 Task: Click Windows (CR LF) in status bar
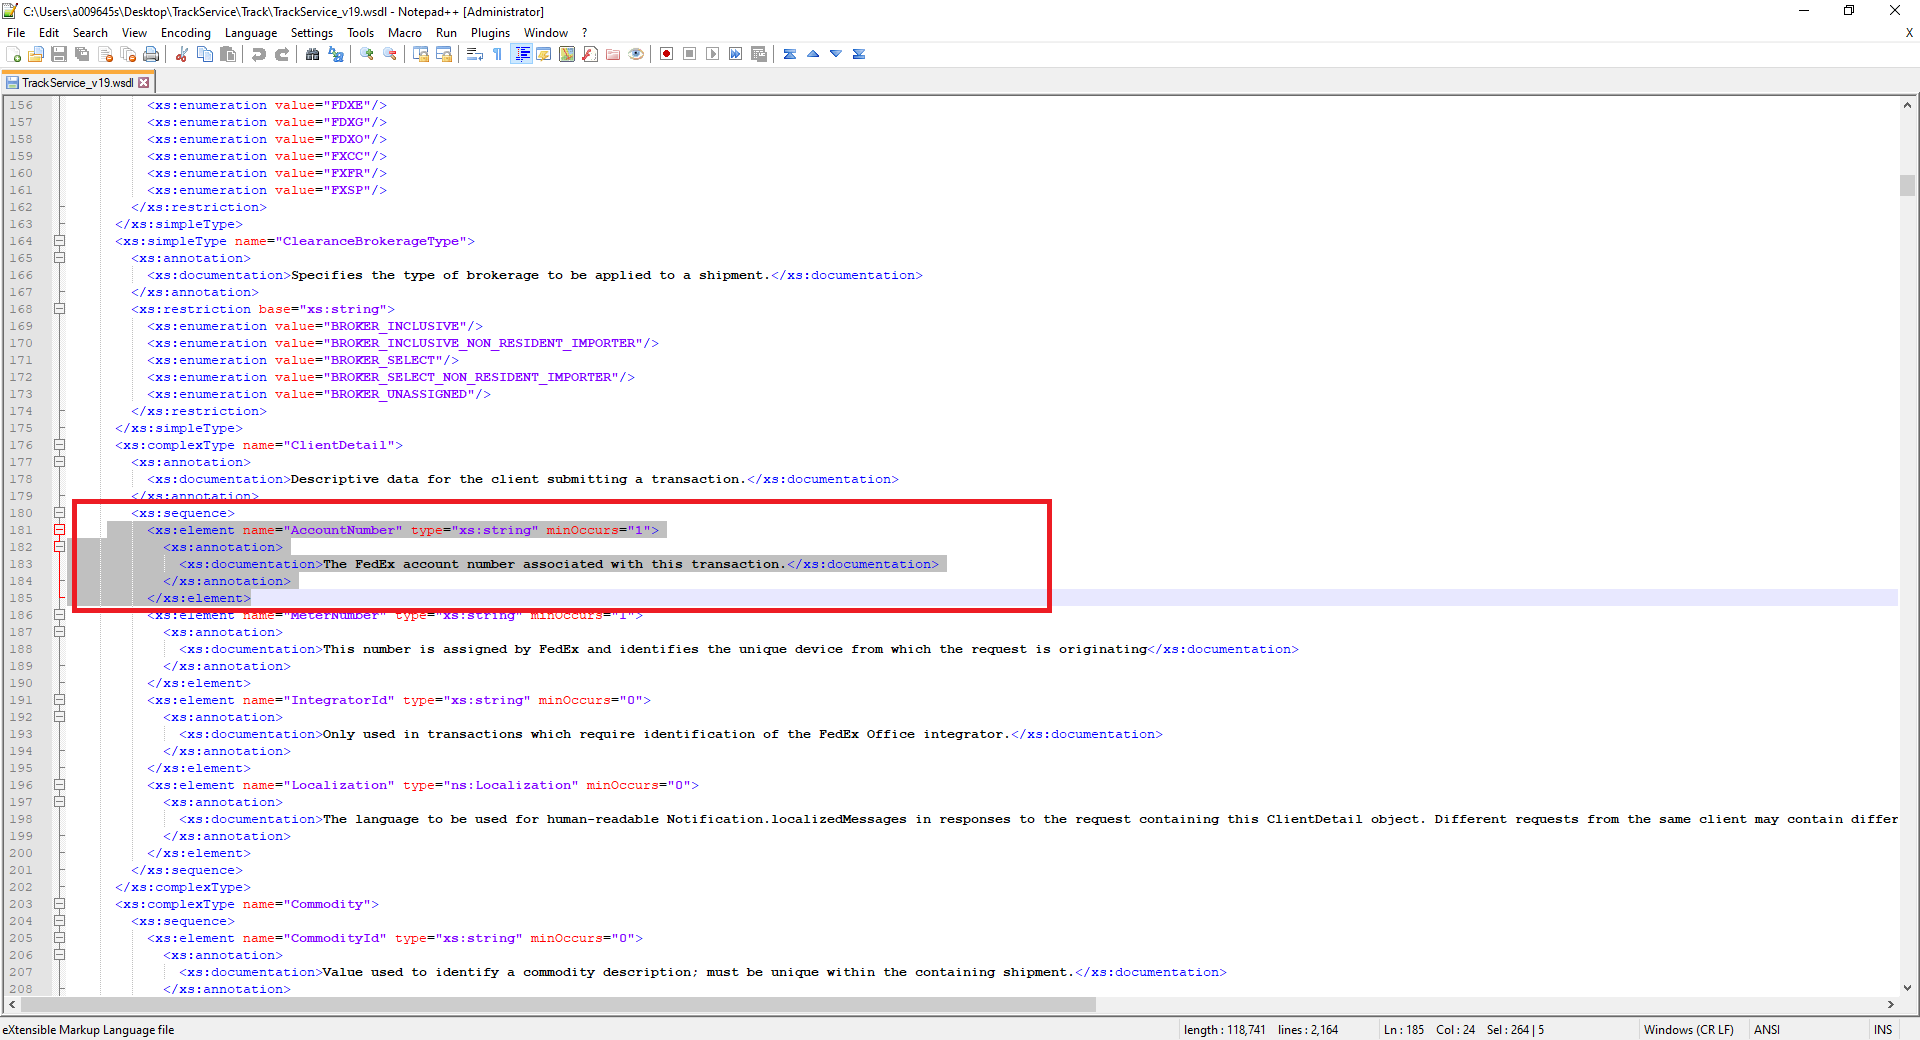1689,1030
